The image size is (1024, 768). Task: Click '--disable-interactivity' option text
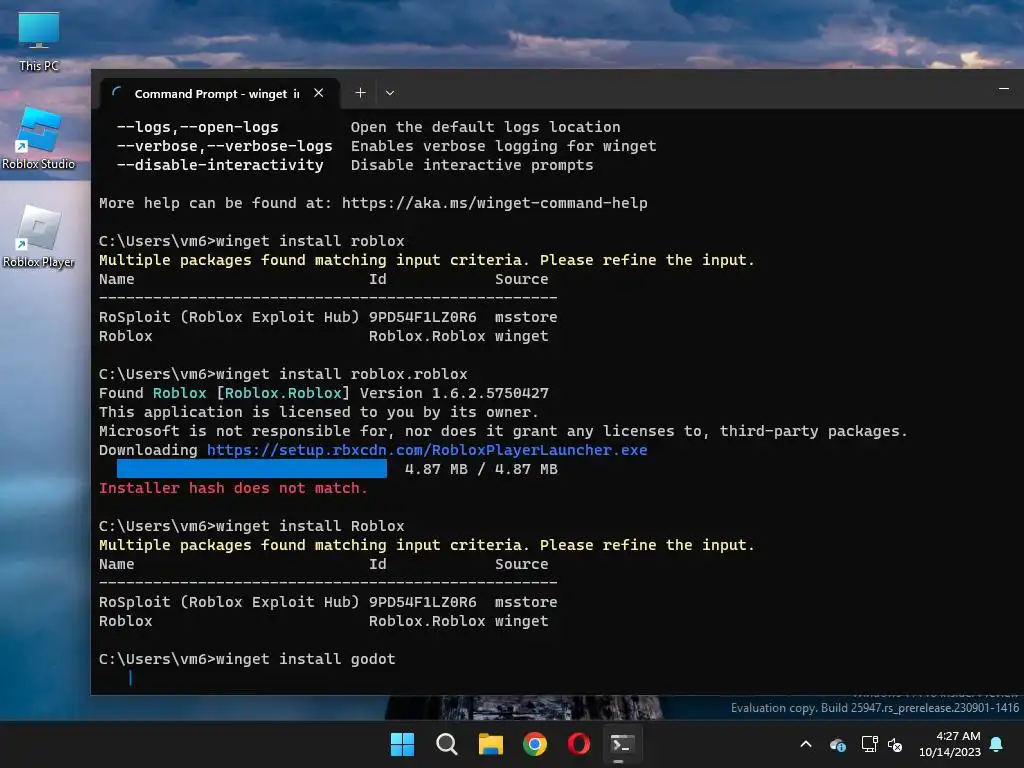click(x=219, y=165)
